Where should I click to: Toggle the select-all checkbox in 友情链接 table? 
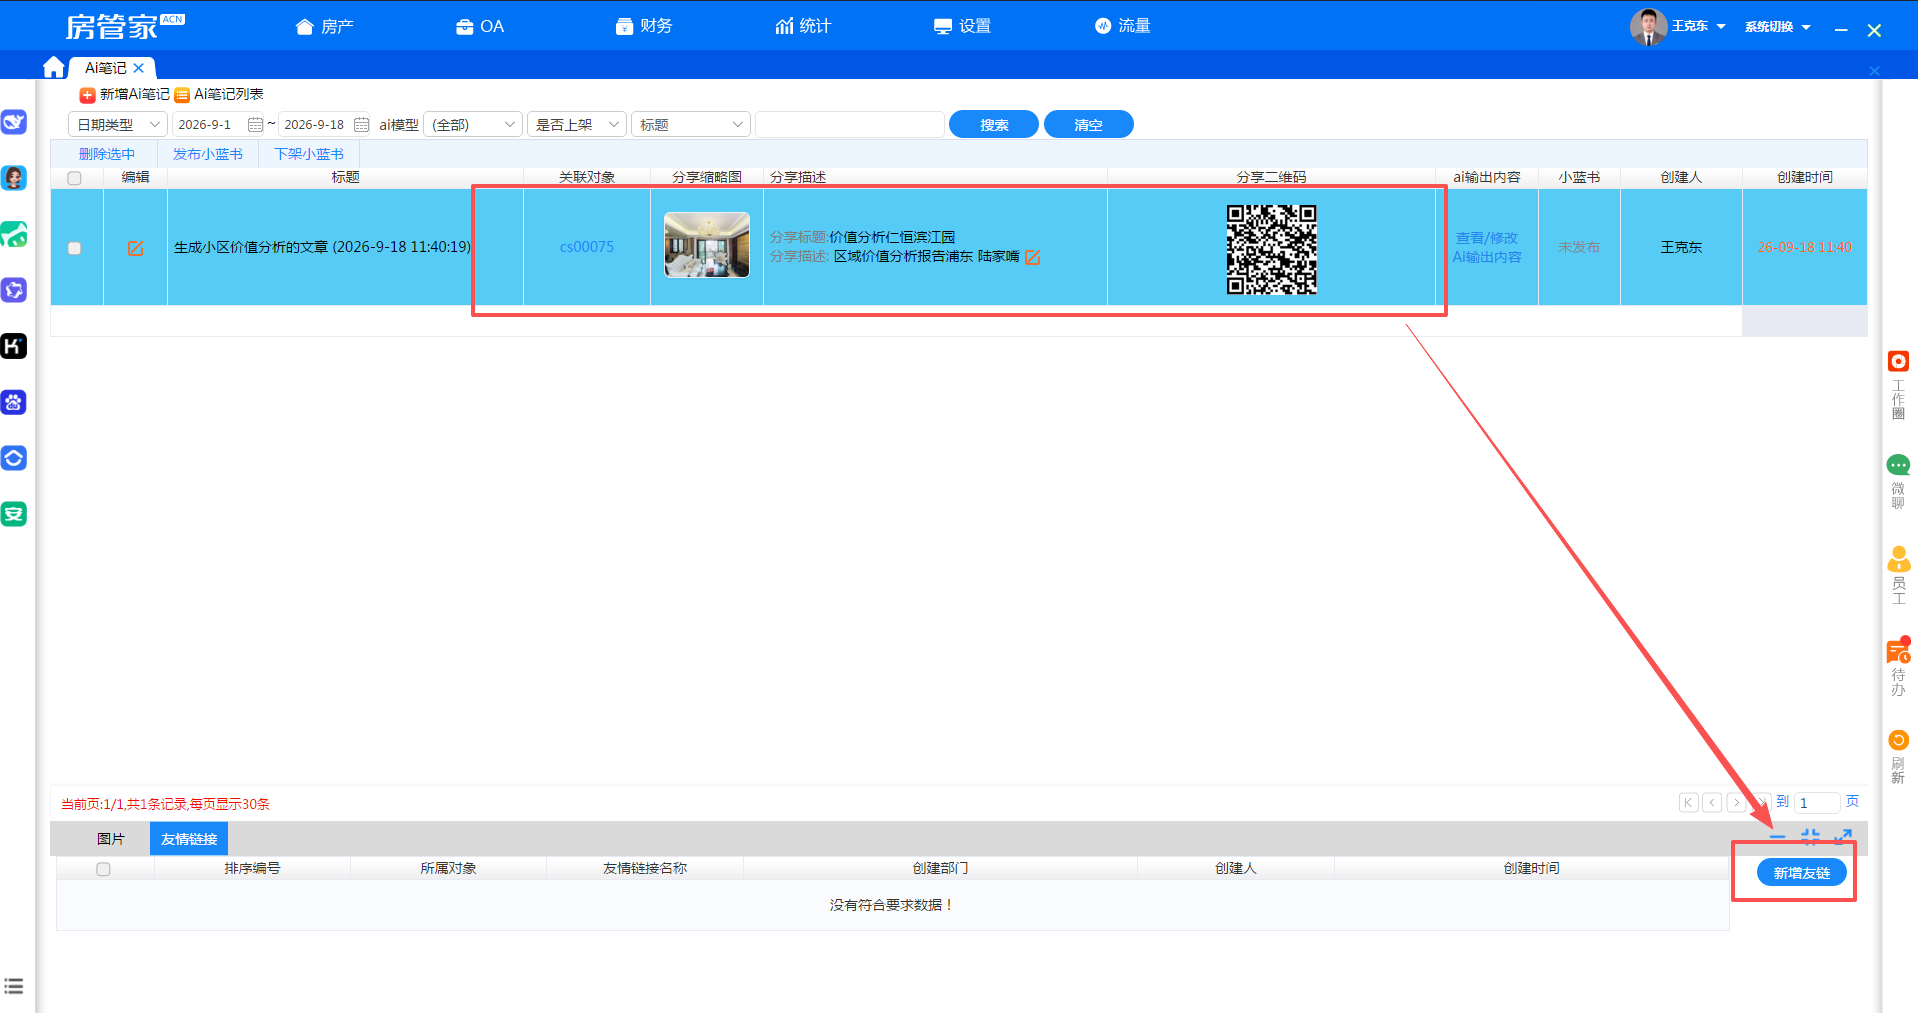103,869
